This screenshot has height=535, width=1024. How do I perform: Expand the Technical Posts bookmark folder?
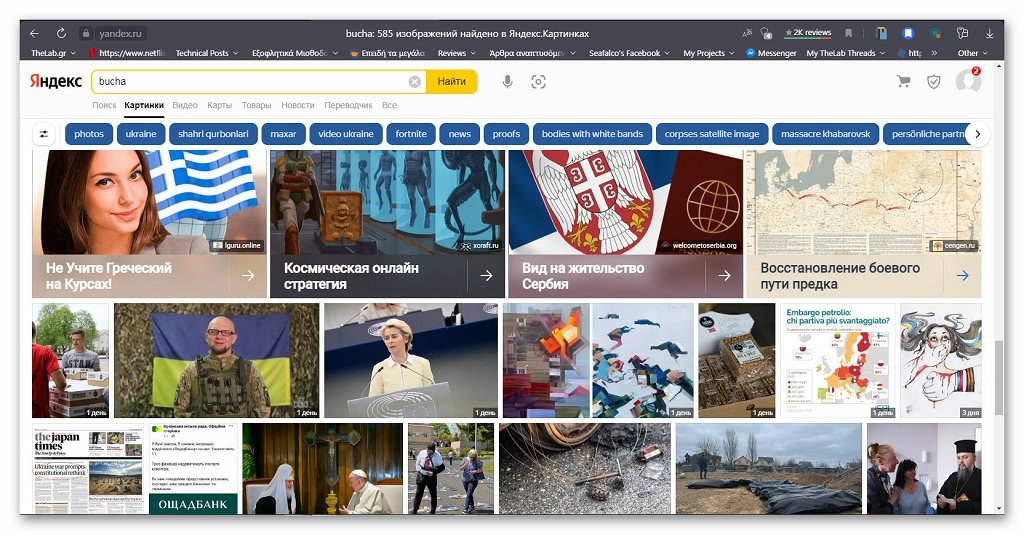206,53
